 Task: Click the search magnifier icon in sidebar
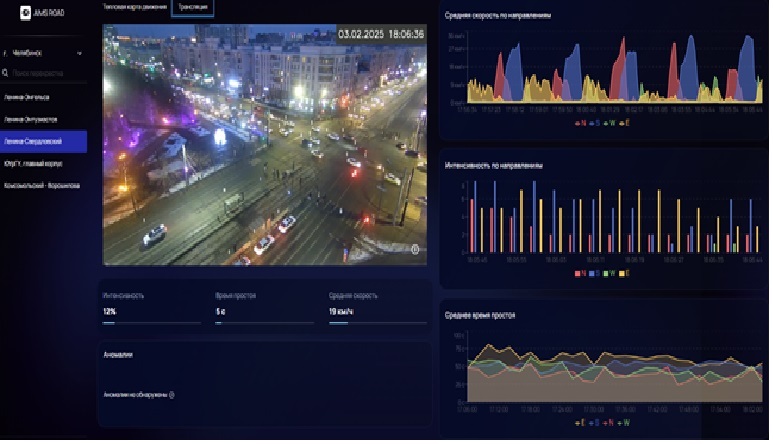(6, 73)
